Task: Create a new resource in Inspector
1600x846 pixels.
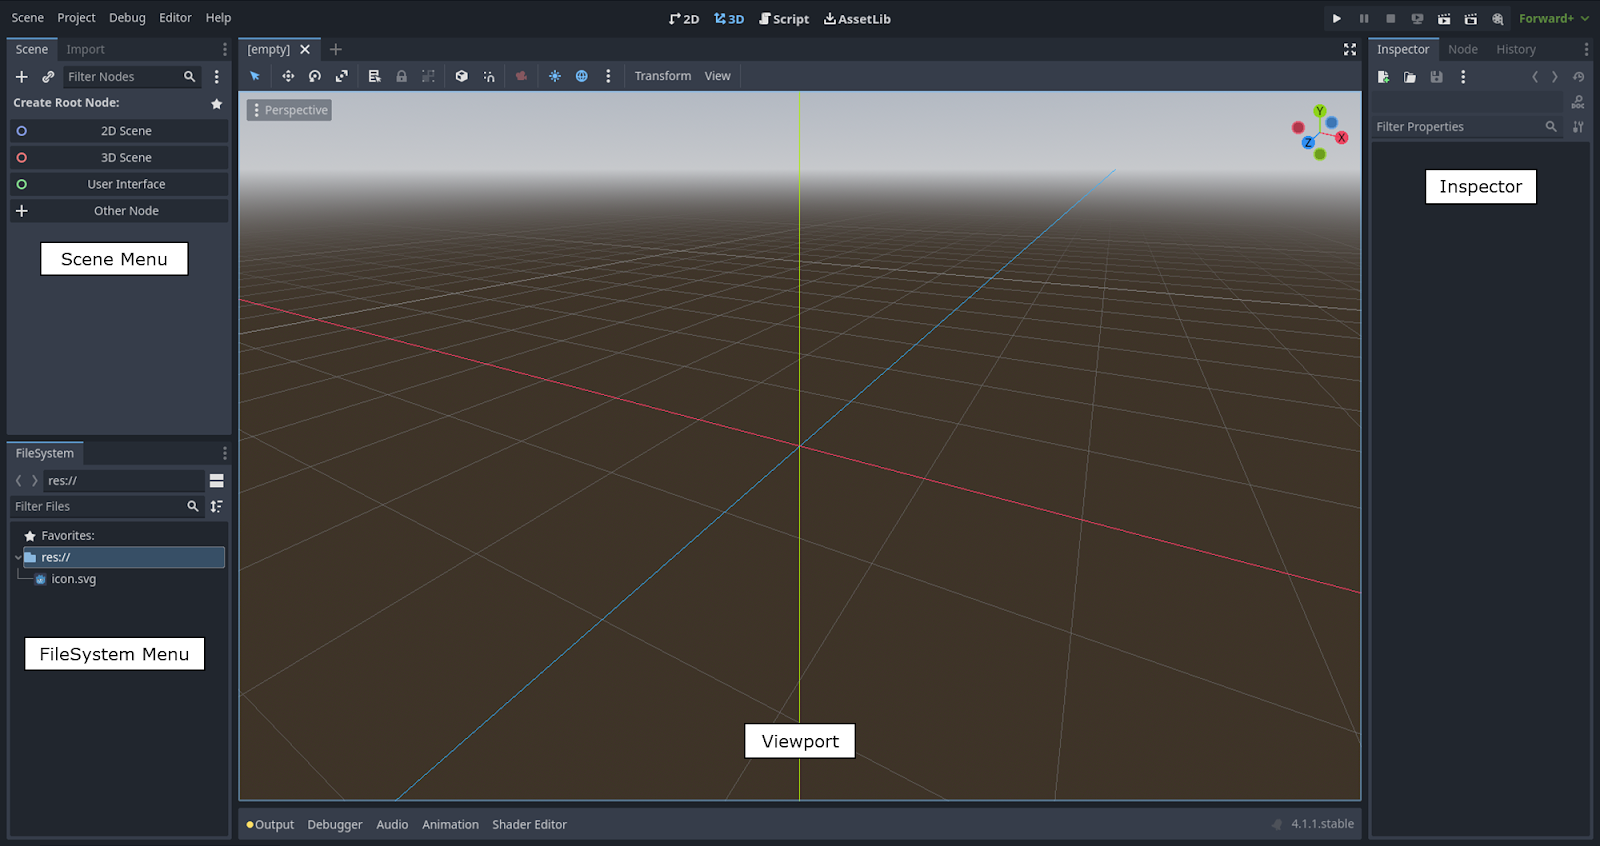Action: [1384, 77]
